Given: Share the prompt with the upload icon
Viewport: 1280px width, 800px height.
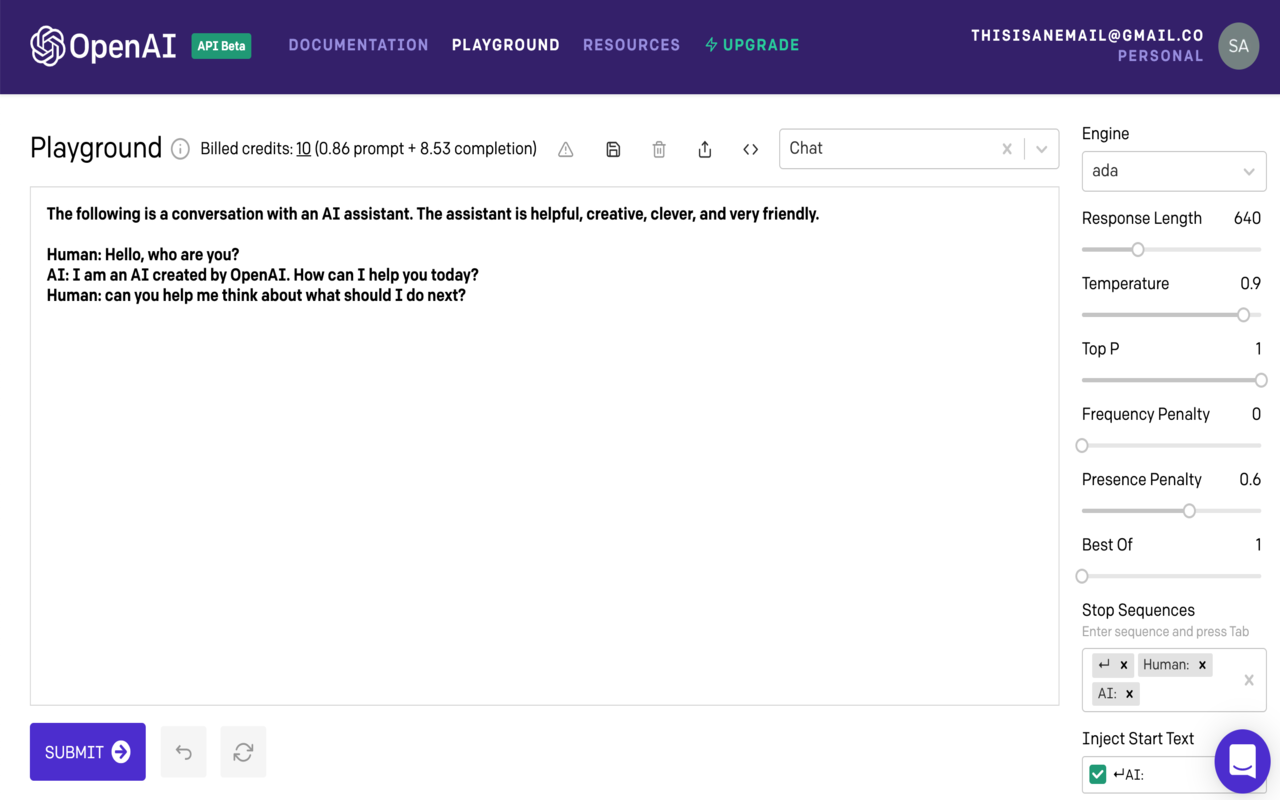Looking at the screenshot, I should [x=705, y=149].
